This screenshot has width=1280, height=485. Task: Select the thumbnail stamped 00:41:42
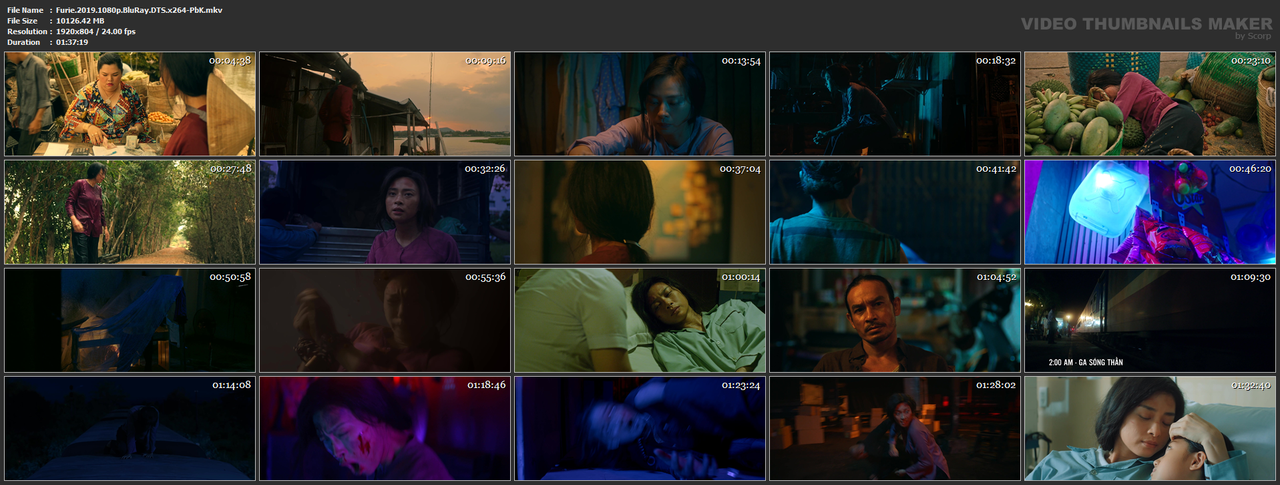[895, 212]
